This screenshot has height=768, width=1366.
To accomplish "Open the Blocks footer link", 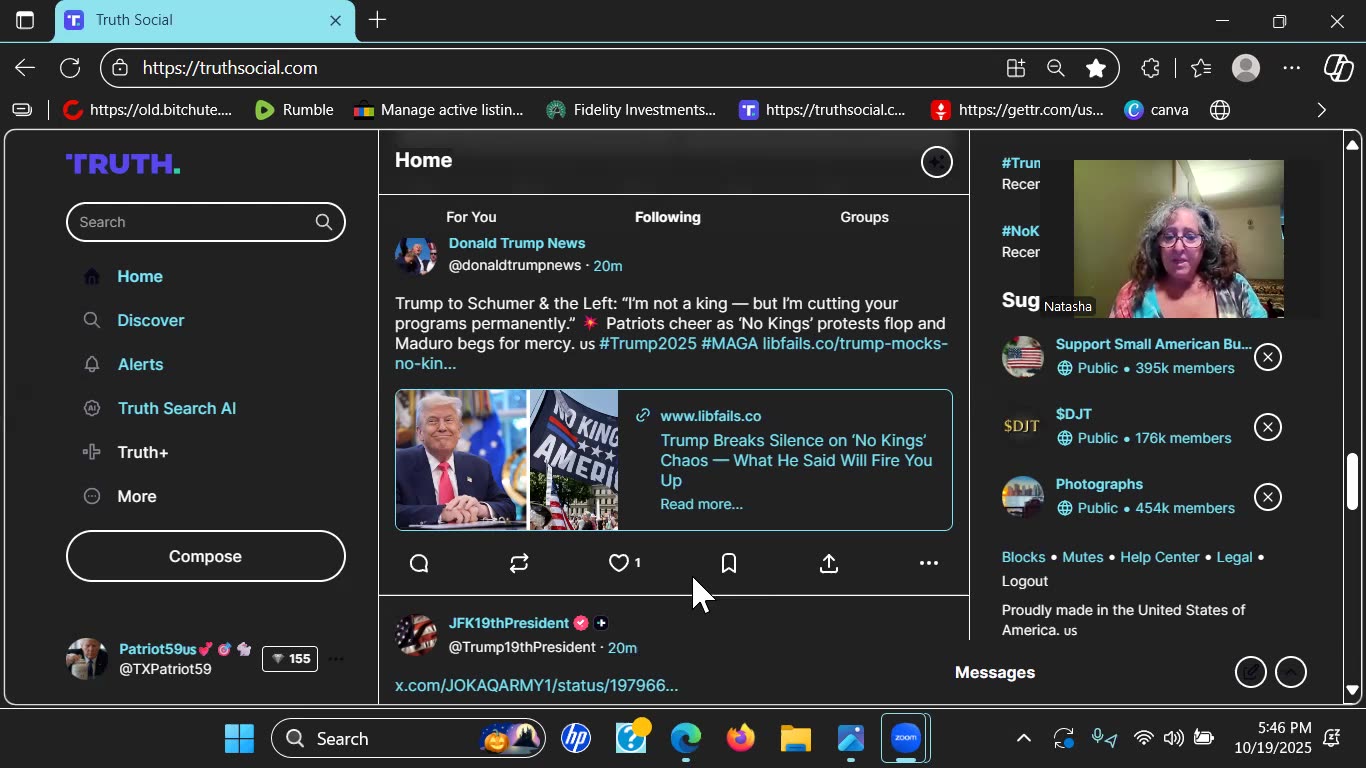I will tap(1023, 557).
